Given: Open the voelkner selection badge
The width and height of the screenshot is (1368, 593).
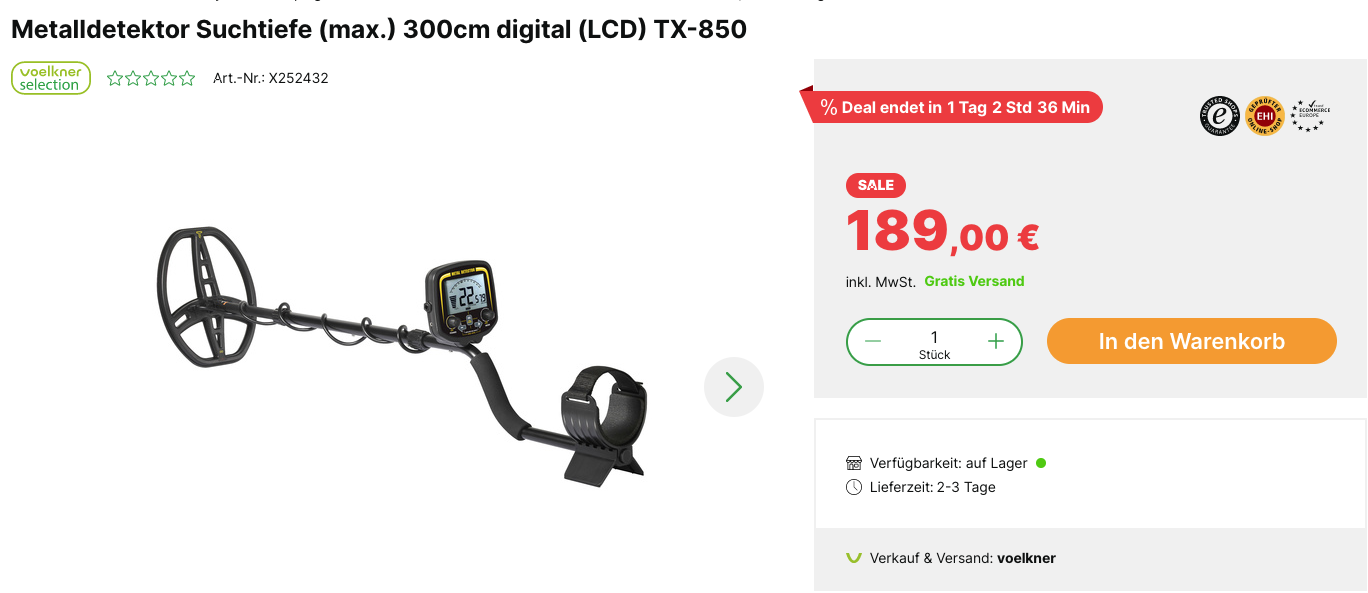Looking at the screenshot, I should 51,78.
